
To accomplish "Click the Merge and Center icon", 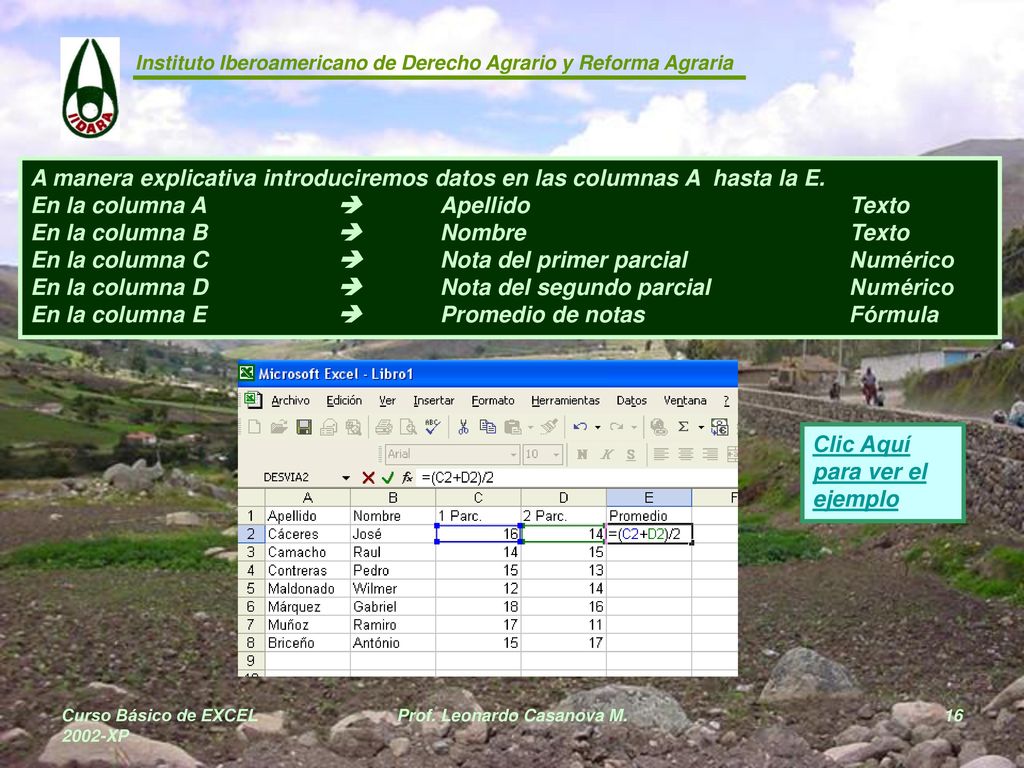I will point(732,454).
